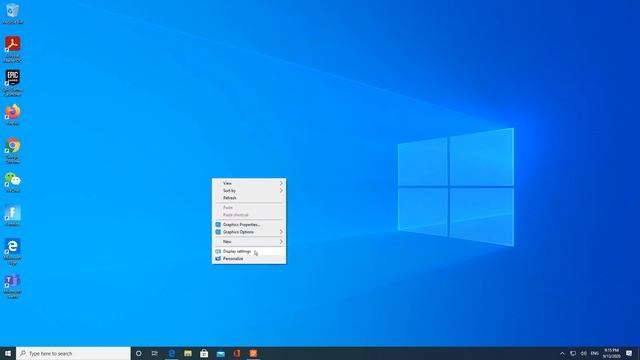
Task: Select the Google Chrome desktop shortcut
Action: tap(13, 151)
